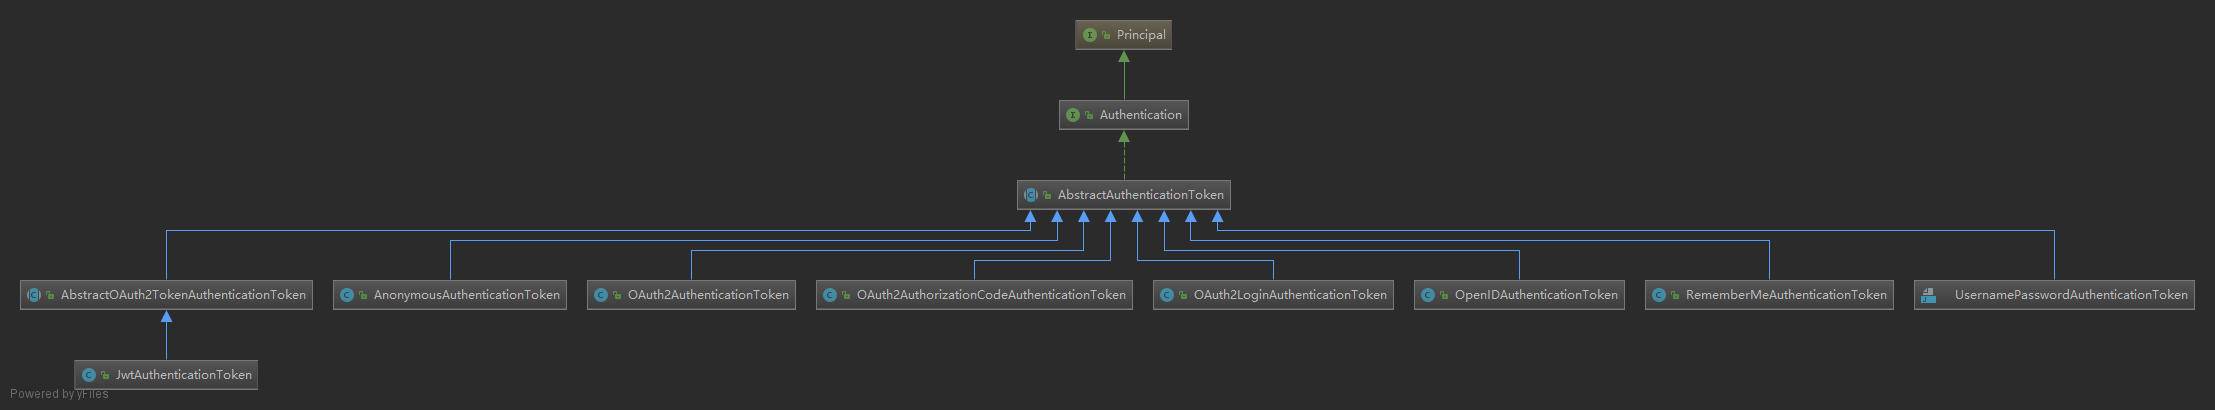
Task: Click the JwtAuthenticationToken class icon
Action: click(x=89, y=375)
